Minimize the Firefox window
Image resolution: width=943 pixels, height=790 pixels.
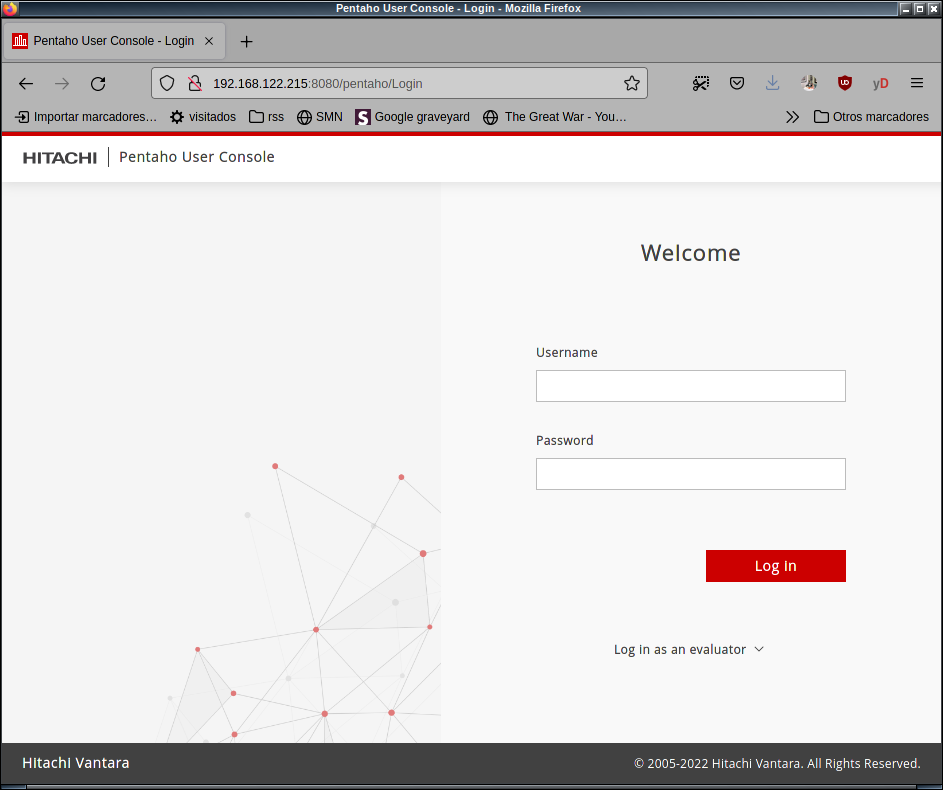(906, 8)
